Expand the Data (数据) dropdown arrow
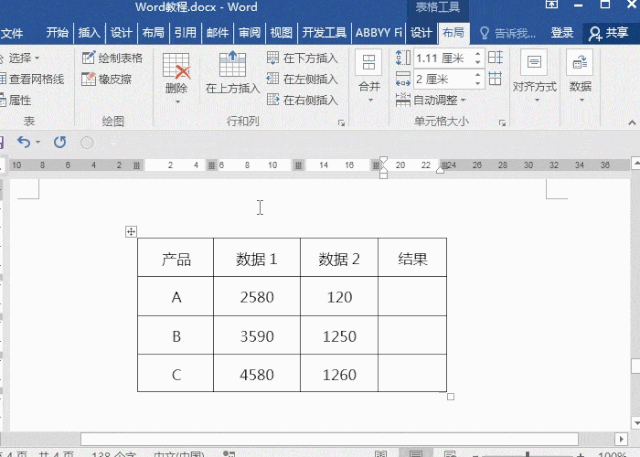 (582, 100)
